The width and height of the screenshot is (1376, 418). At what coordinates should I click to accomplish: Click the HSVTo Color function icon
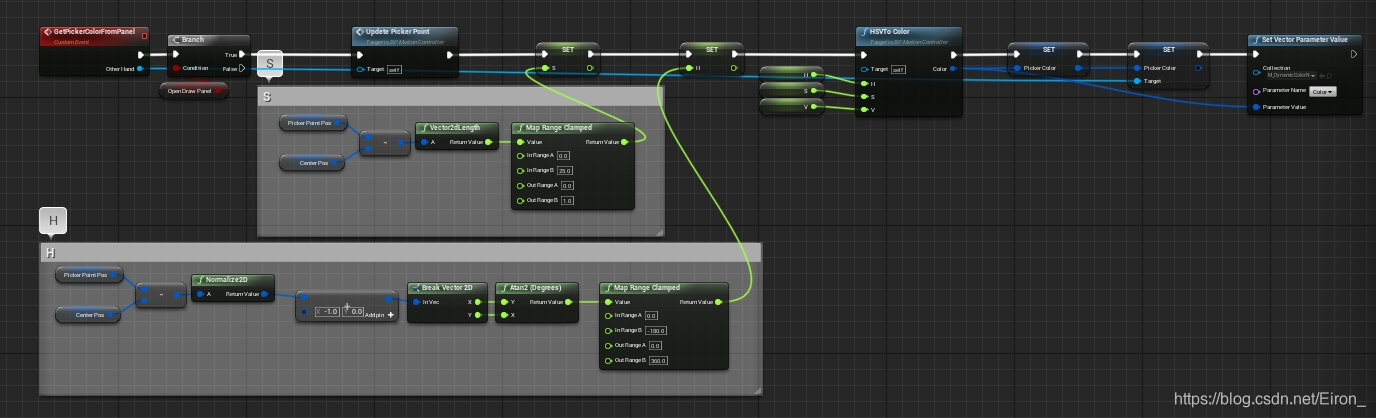[x=864, y=32]
